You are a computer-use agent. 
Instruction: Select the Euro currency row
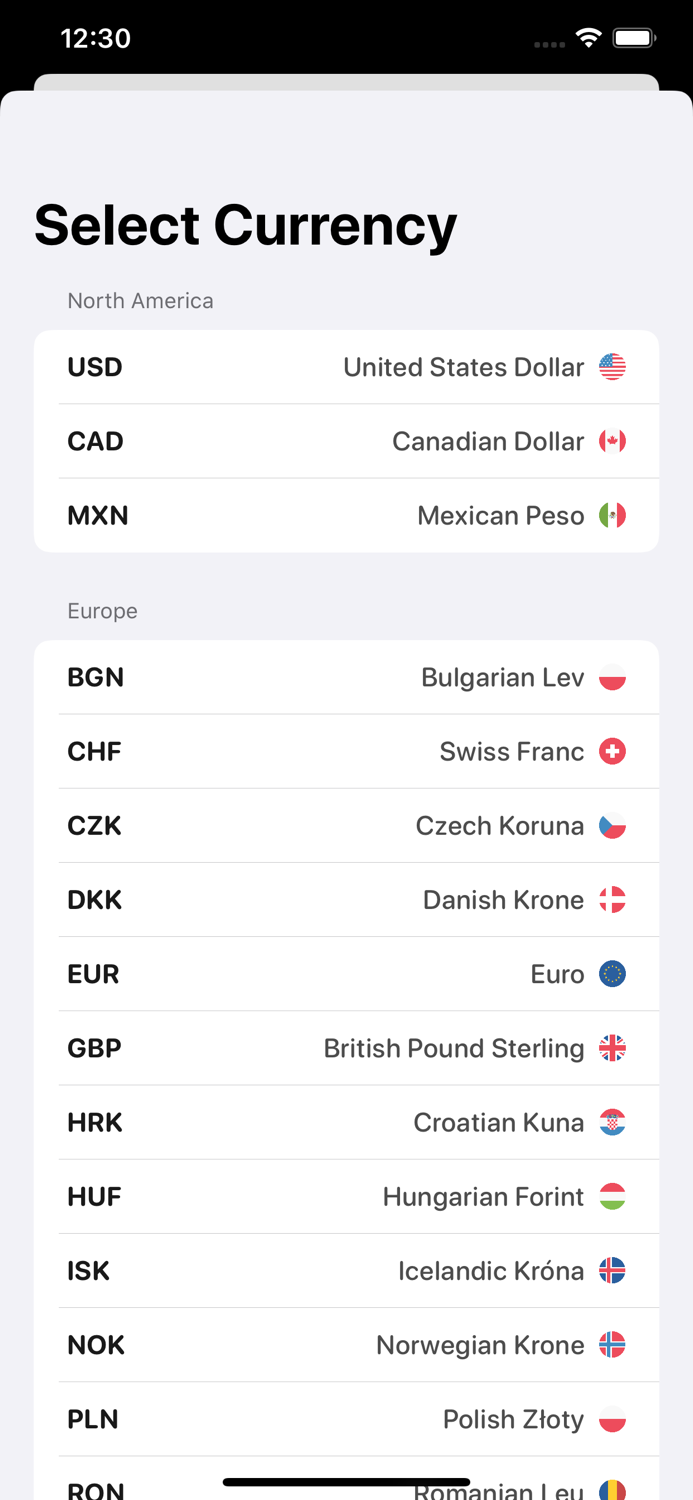[x=346, y=973]
